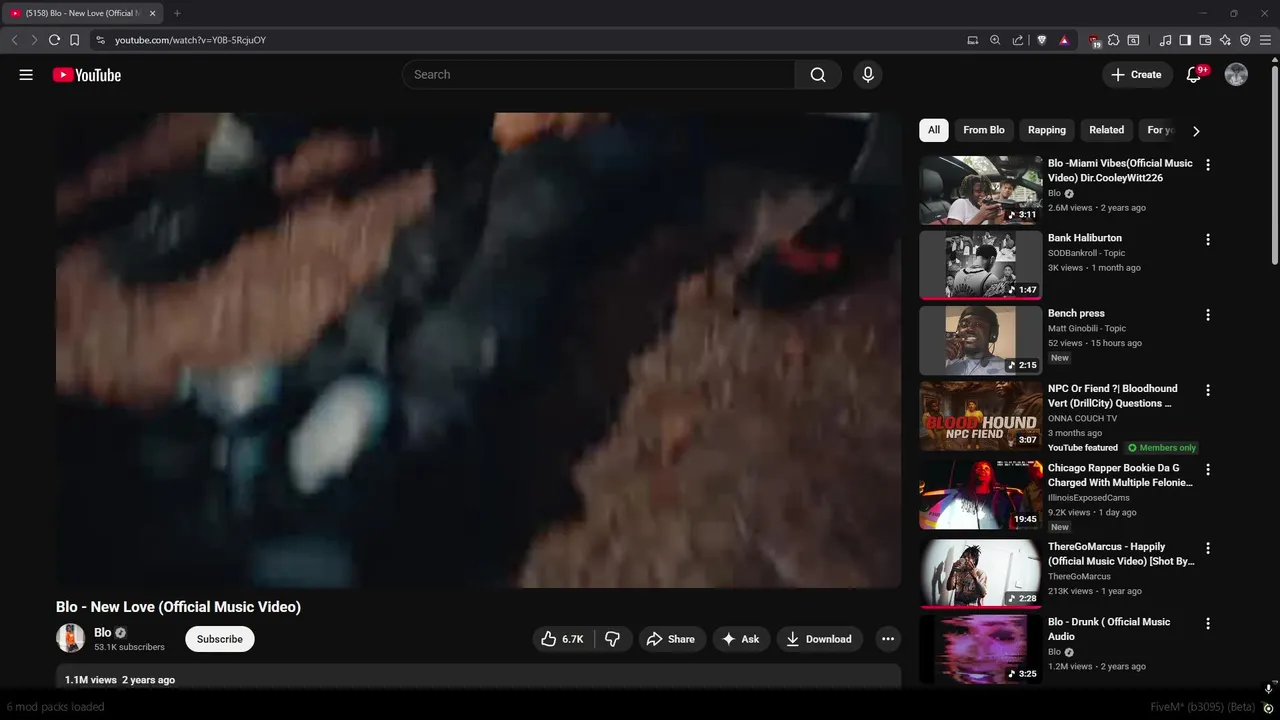This screenshot has width=1280, height=720.
Task: Open options for ThereGoMarcus - Happily video
Action: point(1208,548)
